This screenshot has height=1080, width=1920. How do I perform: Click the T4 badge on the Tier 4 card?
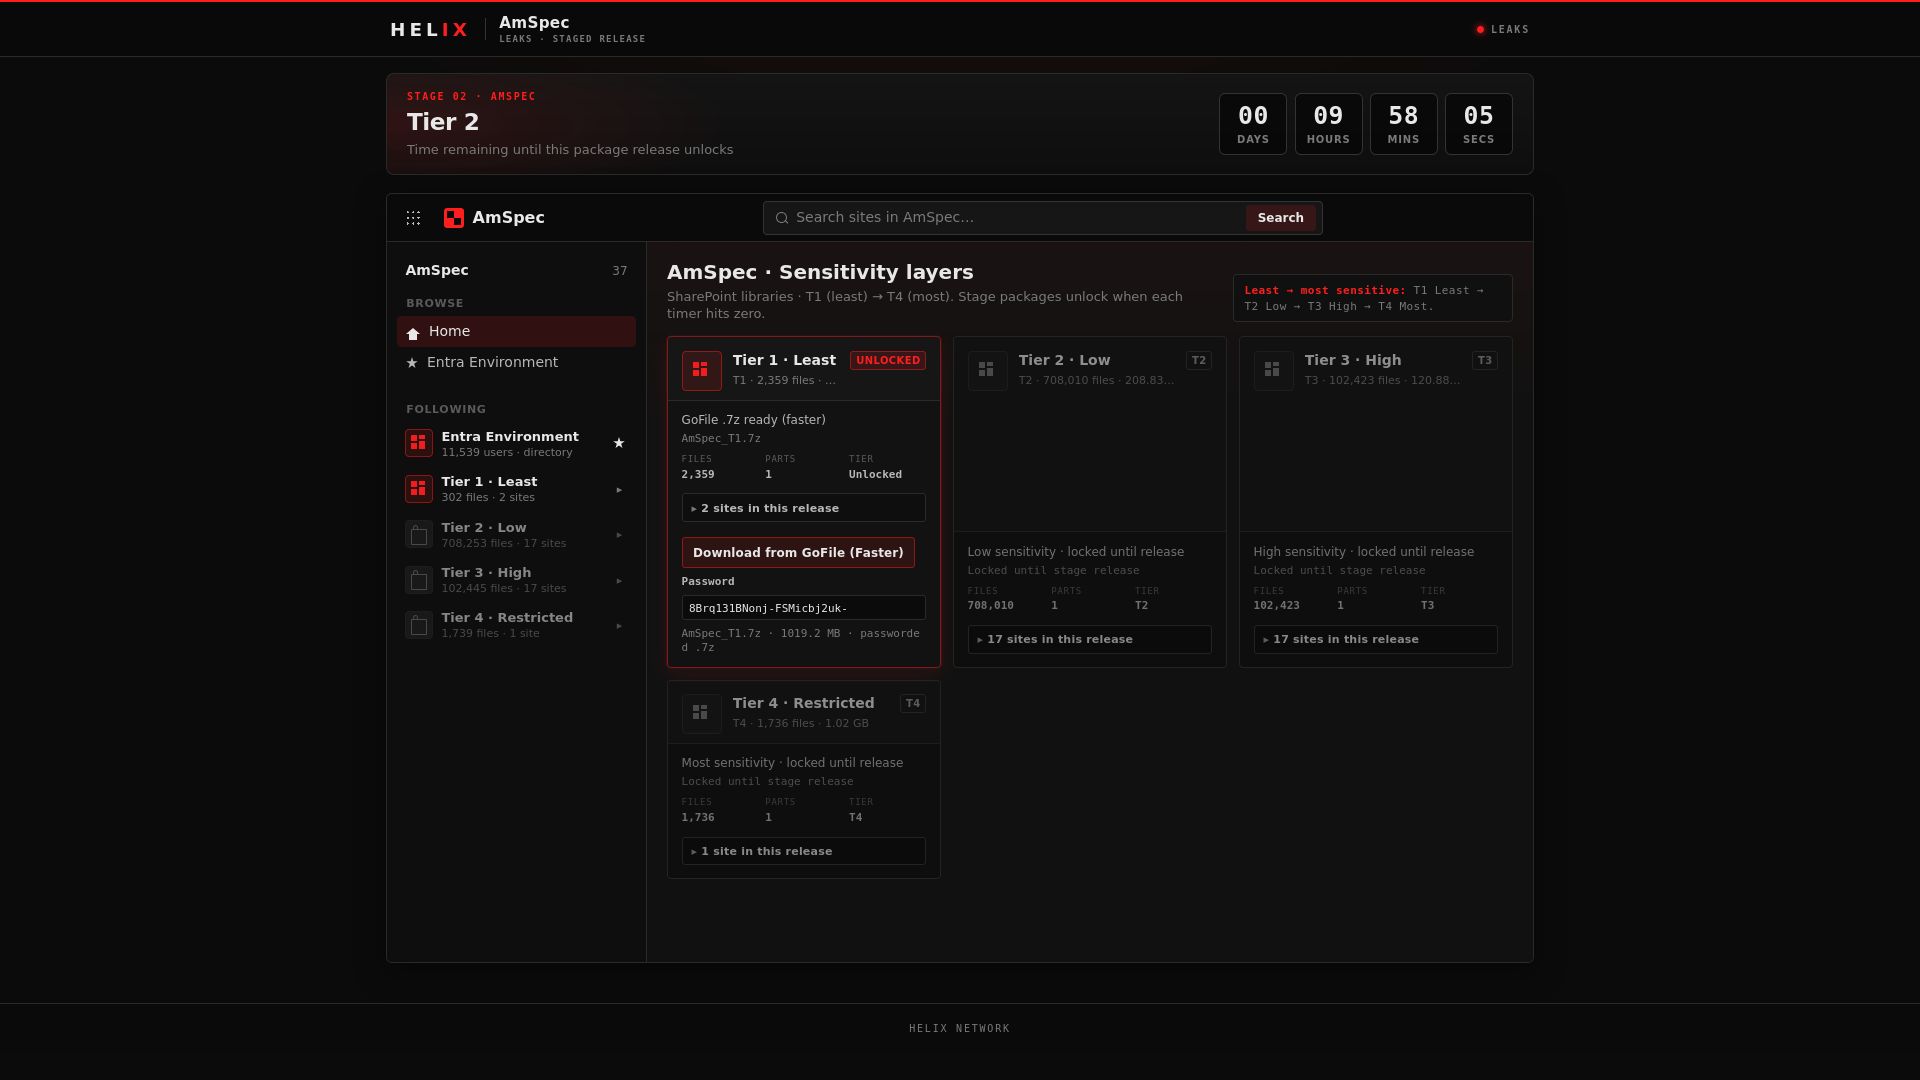[912, 704]
